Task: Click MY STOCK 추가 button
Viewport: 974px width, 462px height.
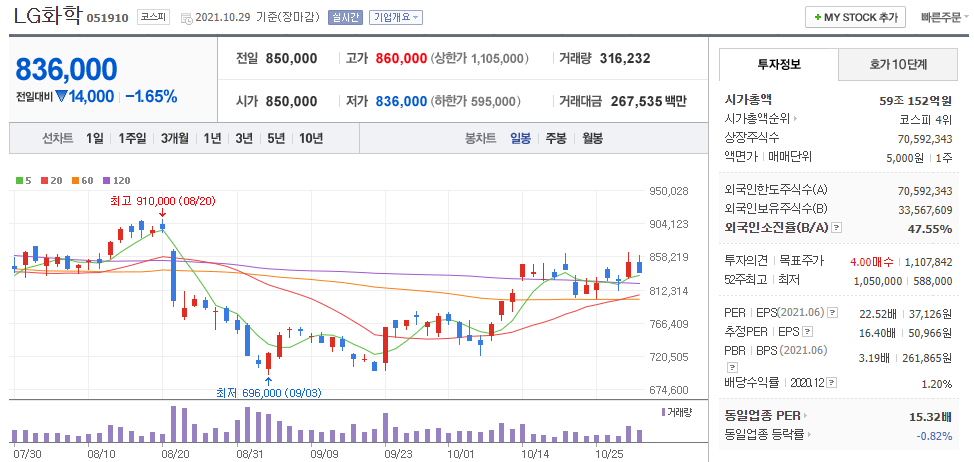Action: pyautogui.click(x=855, y=17)
